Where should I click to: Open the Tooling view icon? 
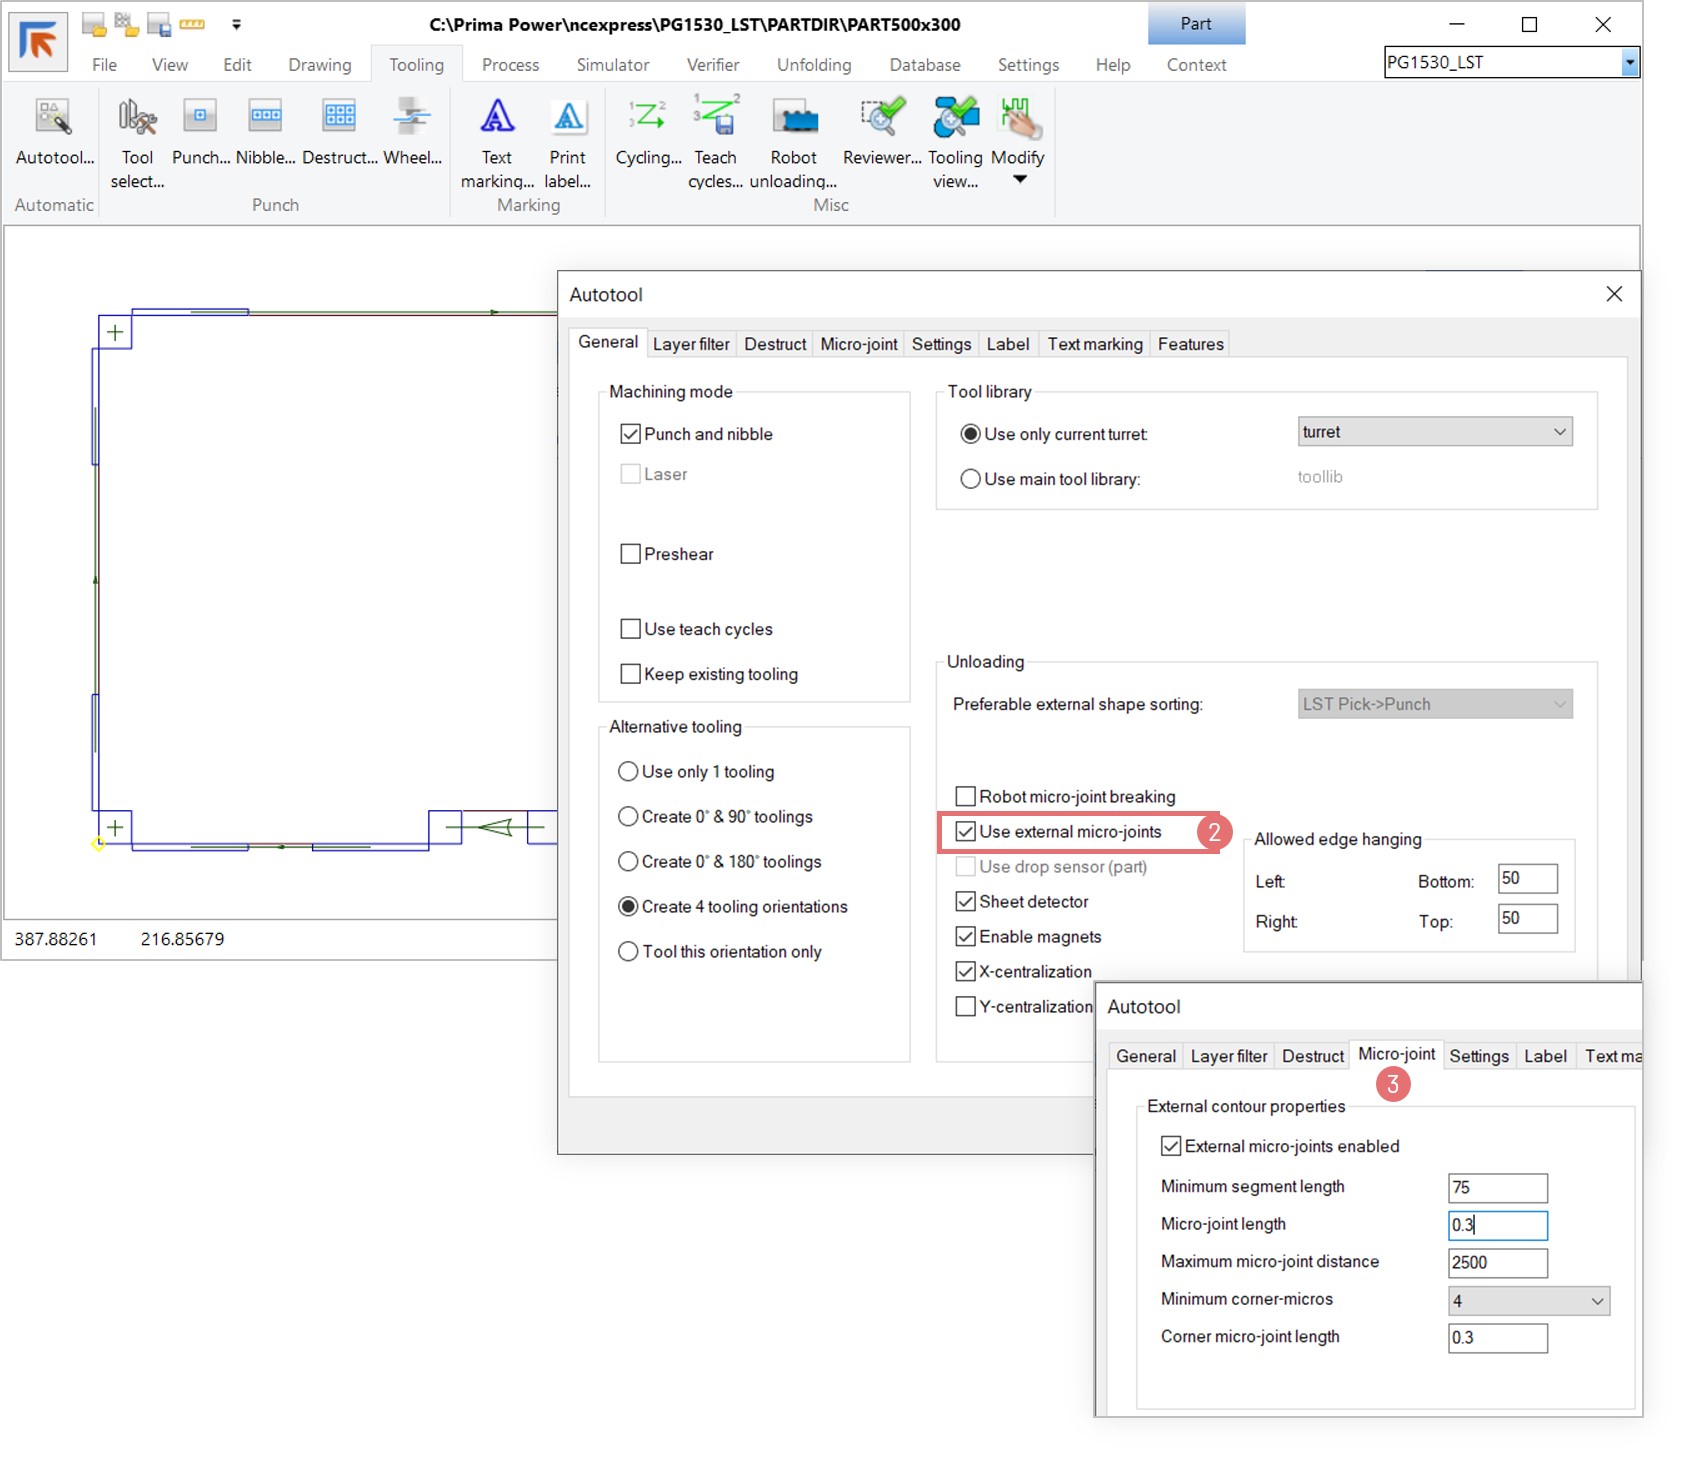(x=955, y=118)
